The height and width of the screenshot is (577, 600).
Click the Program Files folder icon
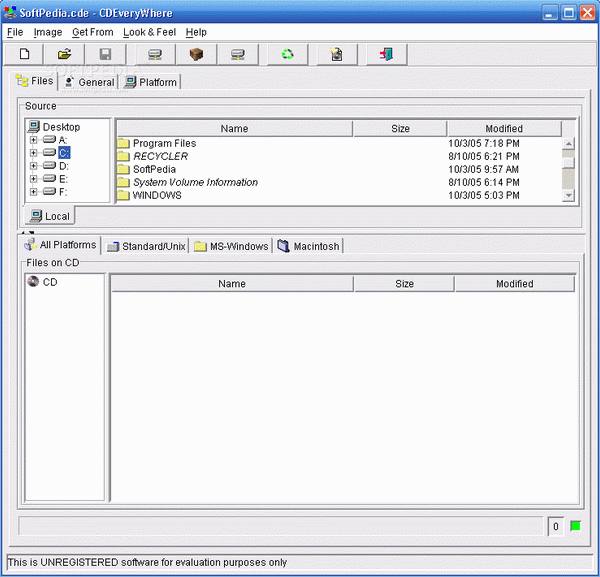click(x=123, y=143)
